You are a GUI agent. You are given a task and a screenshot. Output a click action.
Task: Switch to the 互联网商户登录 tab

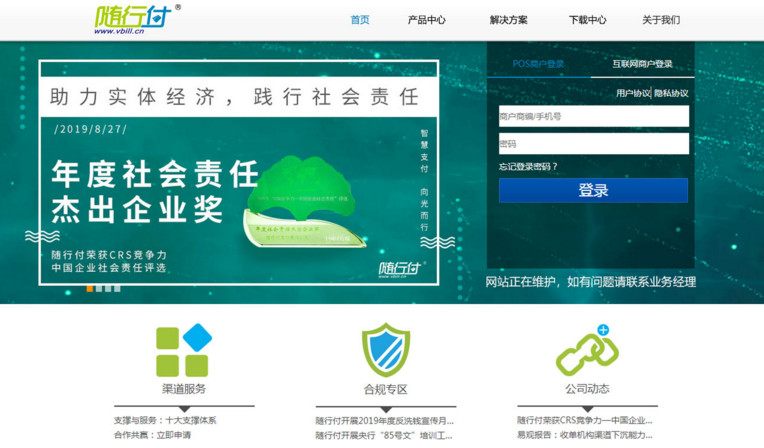coord(642,64)
